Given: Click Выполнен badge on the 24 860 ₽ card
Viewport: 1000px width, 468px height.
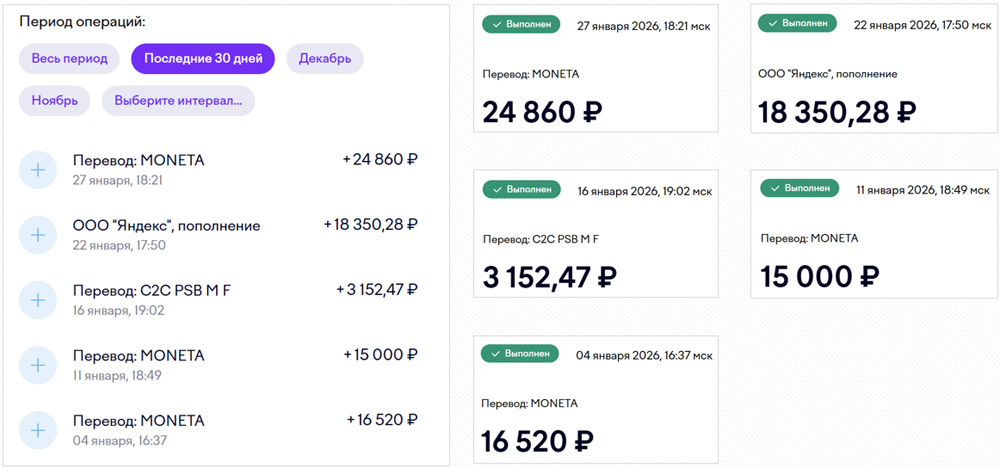Looking at the screenshot, I should point(521,24).
